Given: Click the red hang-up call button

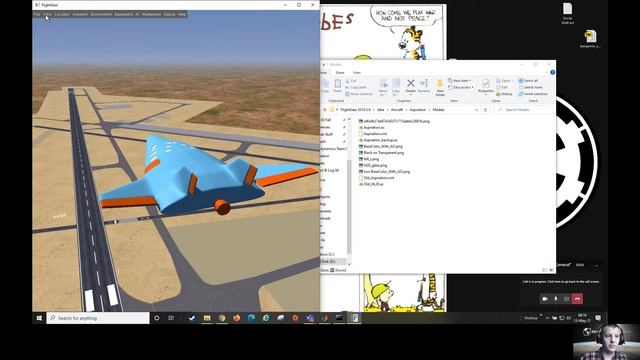Looking at the screenshot, I should coord(577,299).
